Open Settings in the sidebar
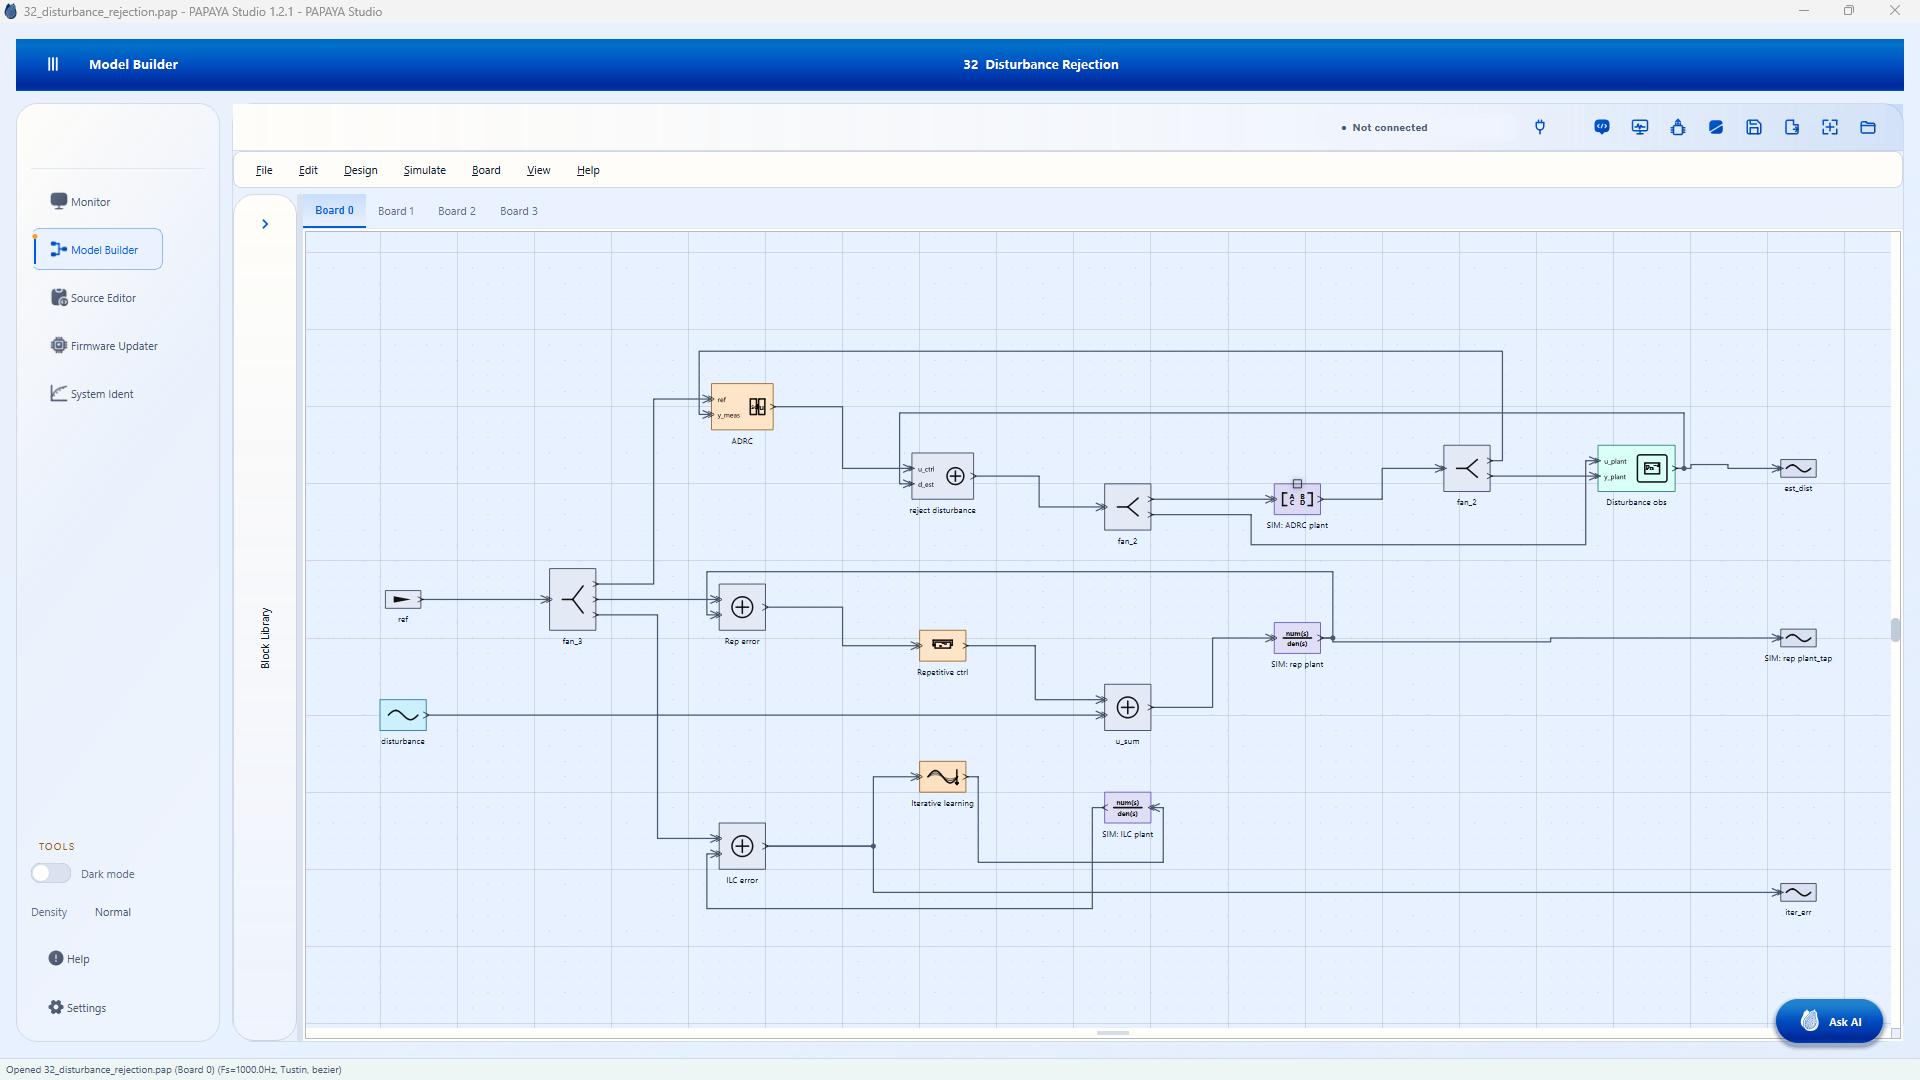 (x=77, y=1008)
